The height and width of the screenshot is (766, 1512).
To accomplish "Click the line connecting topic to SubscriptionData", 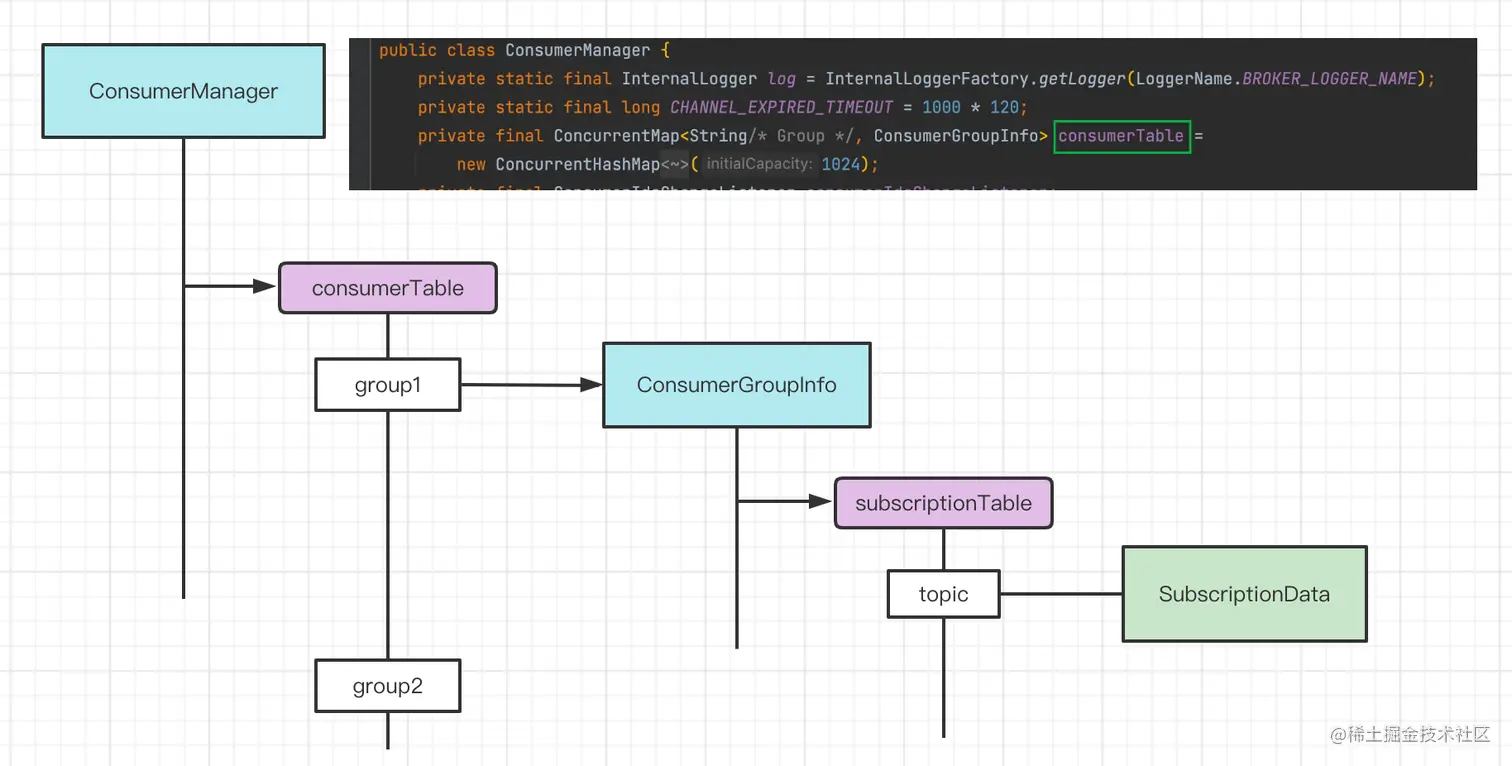I will 1061,594.
